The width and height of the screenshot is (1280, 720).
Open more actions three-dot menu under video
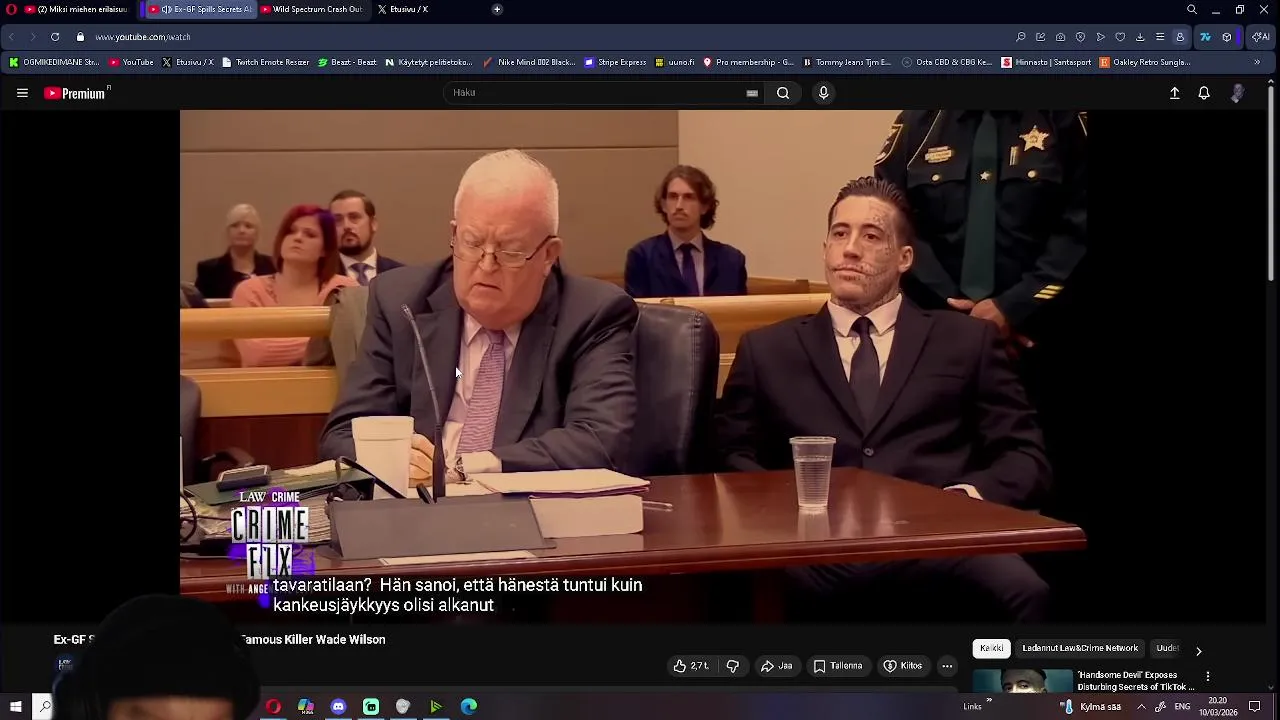[947, 666]
